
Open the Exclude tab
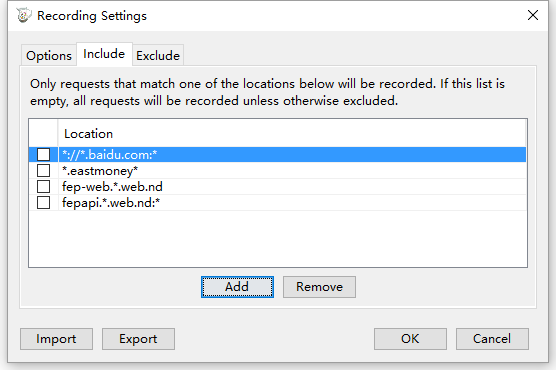click(158, 56)
